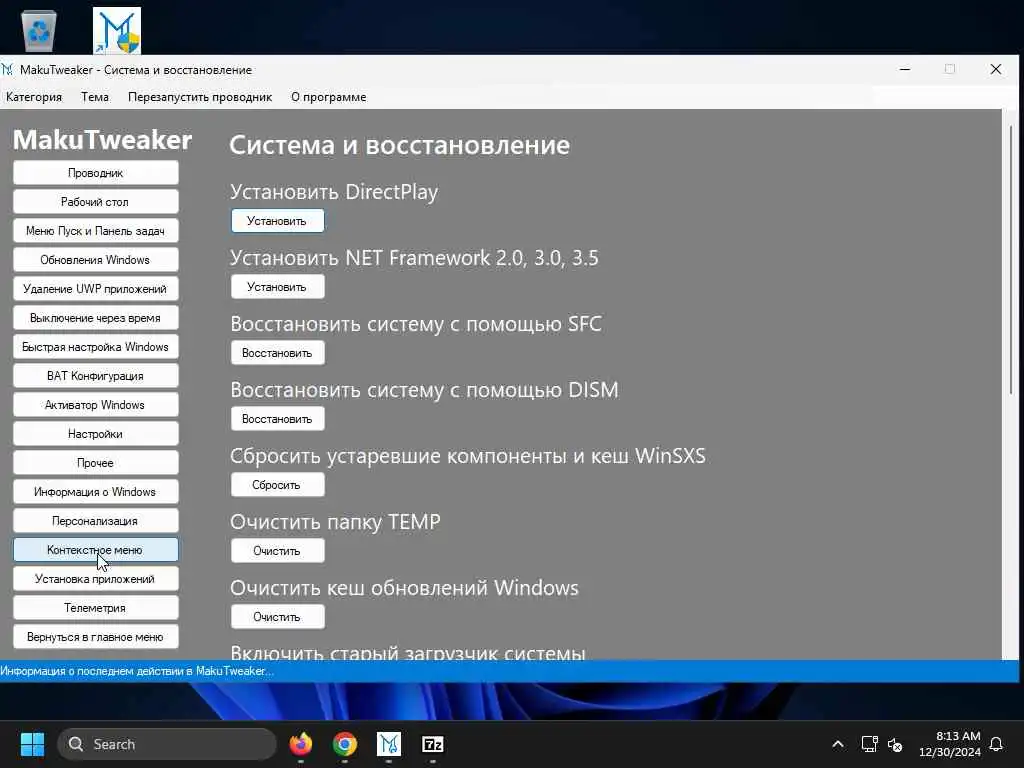Open the MakuTweaker desktop shortcut icon
Screen dimensions: 1024x768
[x=117, y=30]
